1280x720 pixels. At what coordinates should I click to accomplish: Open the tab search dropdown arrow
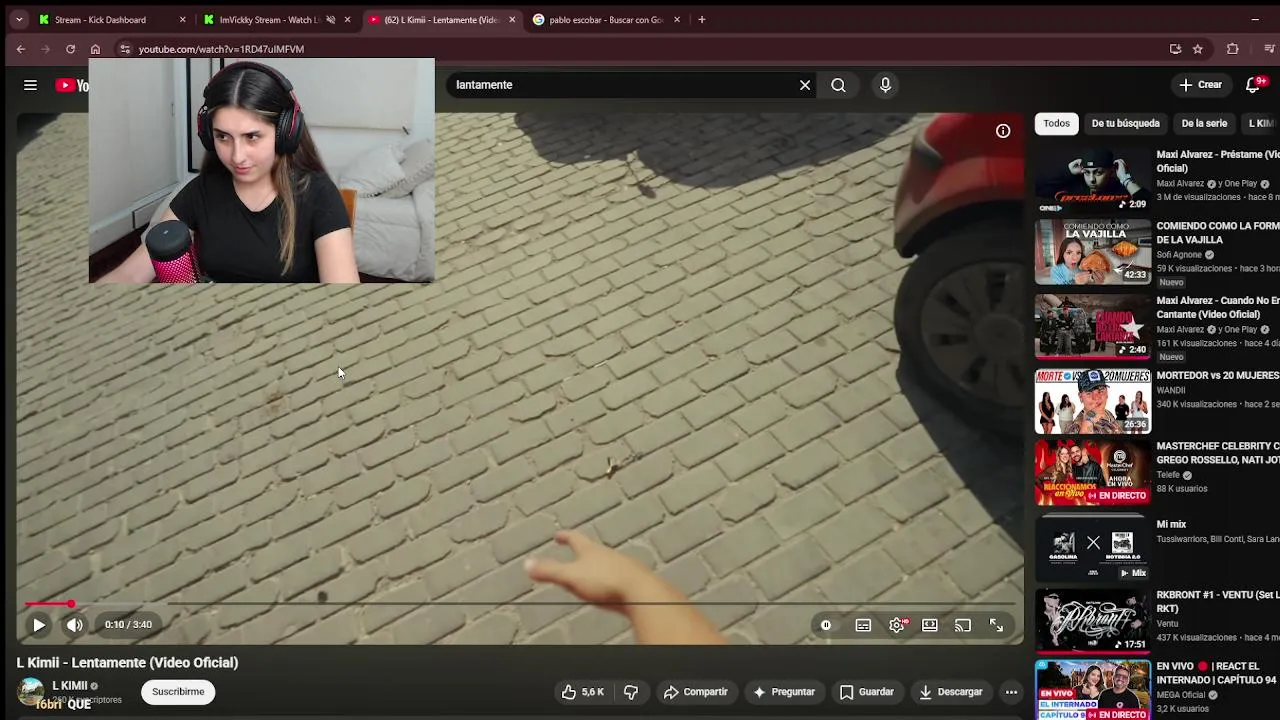(18, 20)
